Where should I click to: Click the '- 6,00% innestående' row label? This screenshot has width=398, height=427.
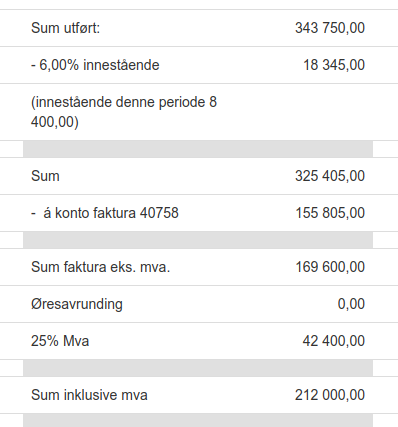pos(95,65)
